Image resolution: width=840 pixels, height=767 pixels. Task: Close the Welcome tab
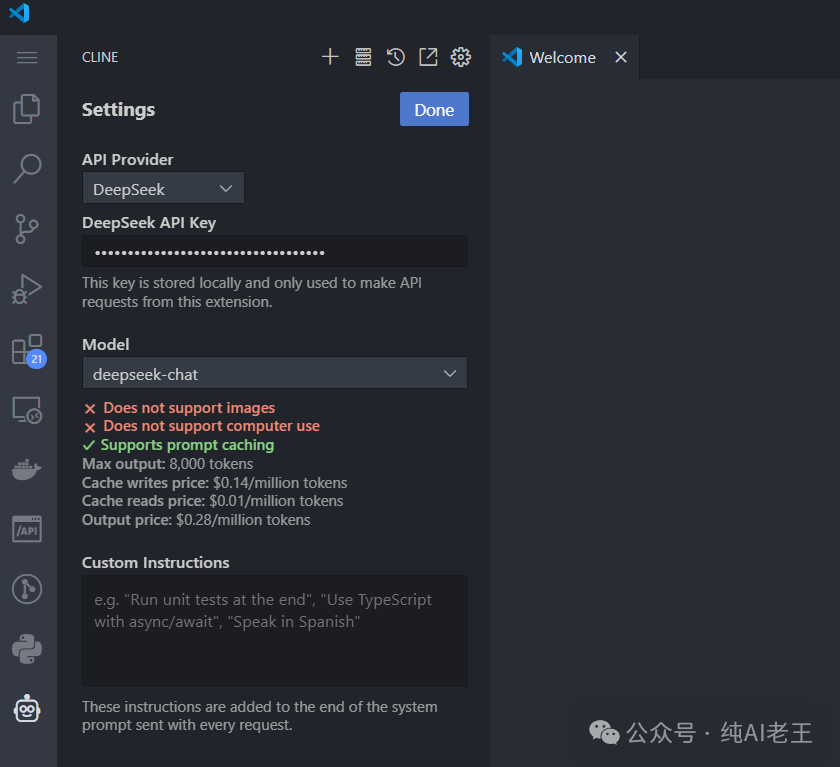[621, 57]
